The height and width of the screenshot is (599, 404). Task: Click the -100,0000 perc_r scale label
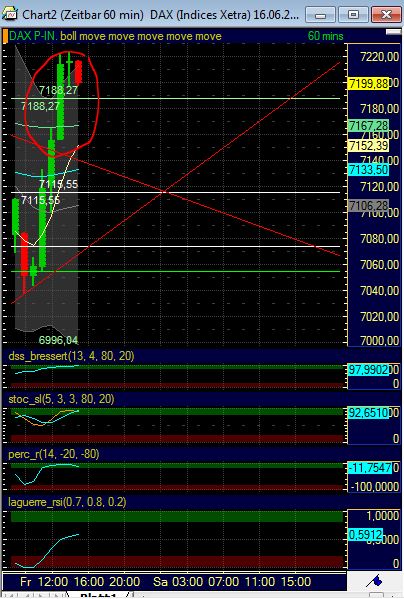(x=375, y=487)
